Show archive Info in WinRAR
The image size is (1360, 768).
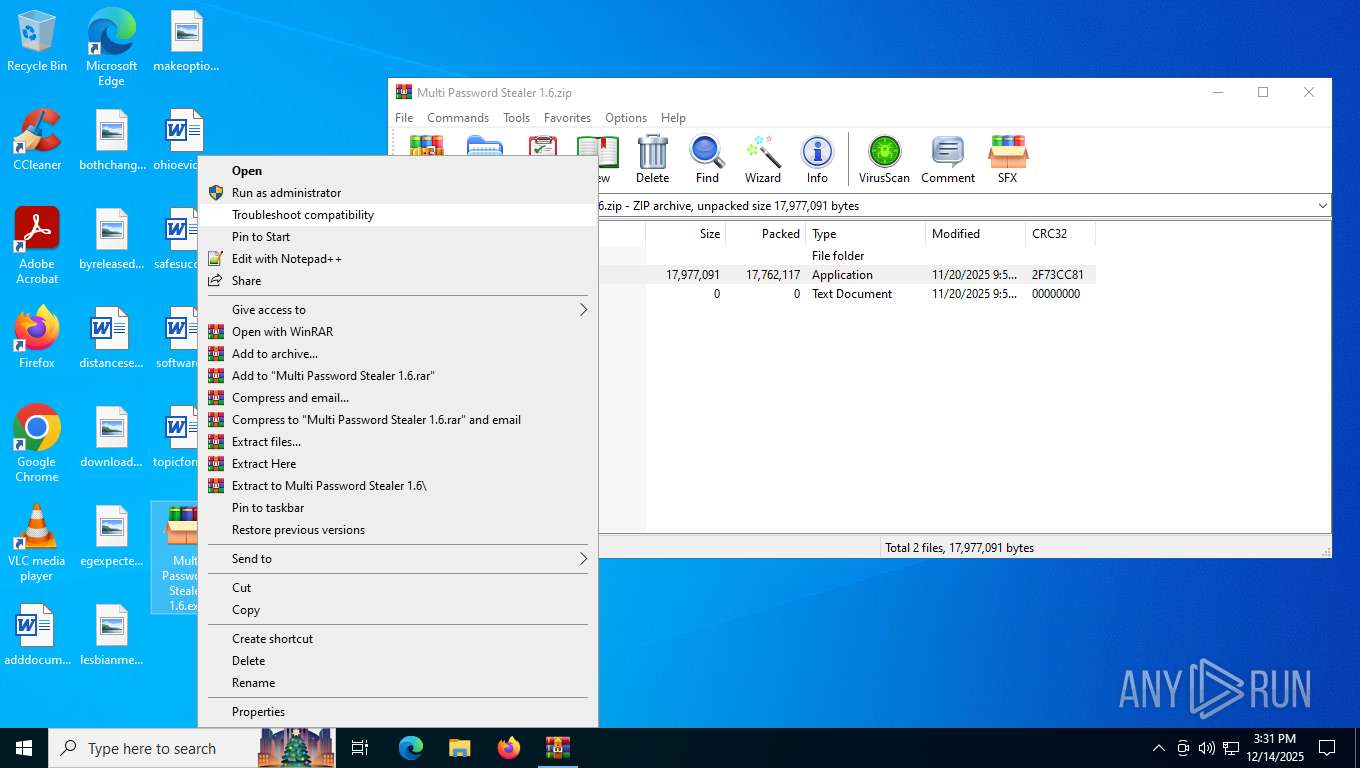[817, 160]
